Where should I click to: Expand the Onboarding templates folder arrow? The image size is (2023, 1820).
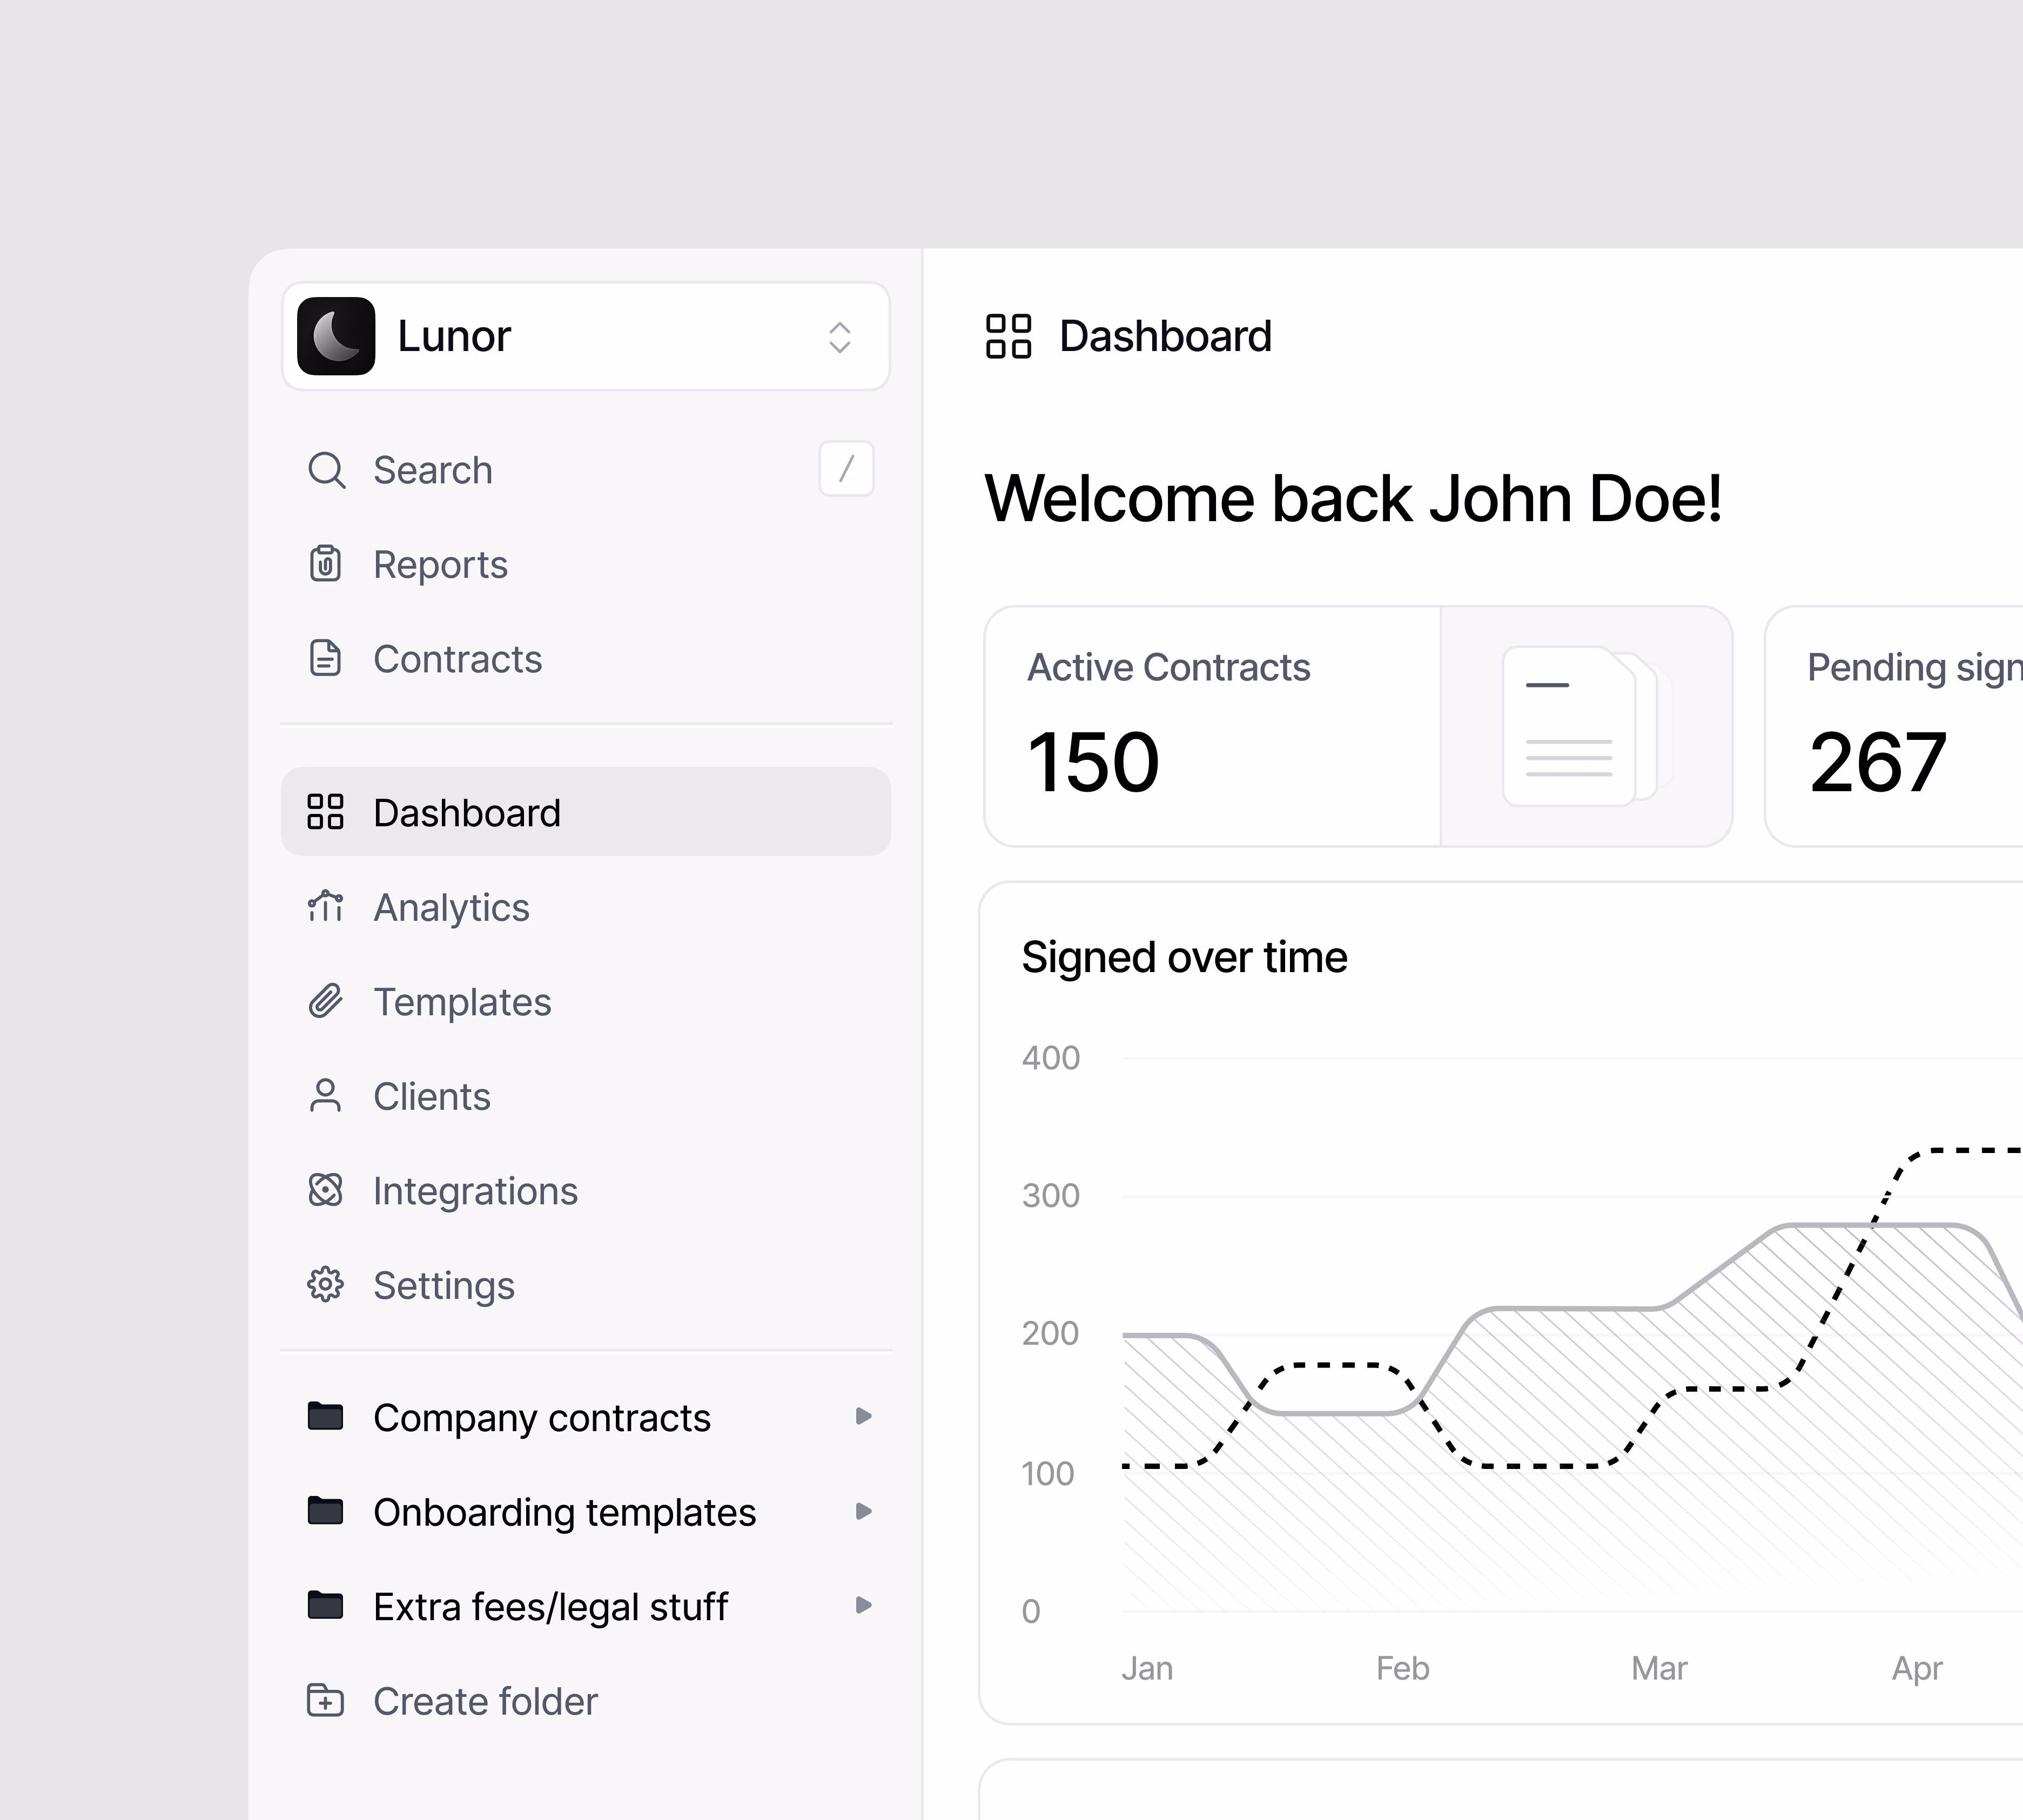(864, 1511)
